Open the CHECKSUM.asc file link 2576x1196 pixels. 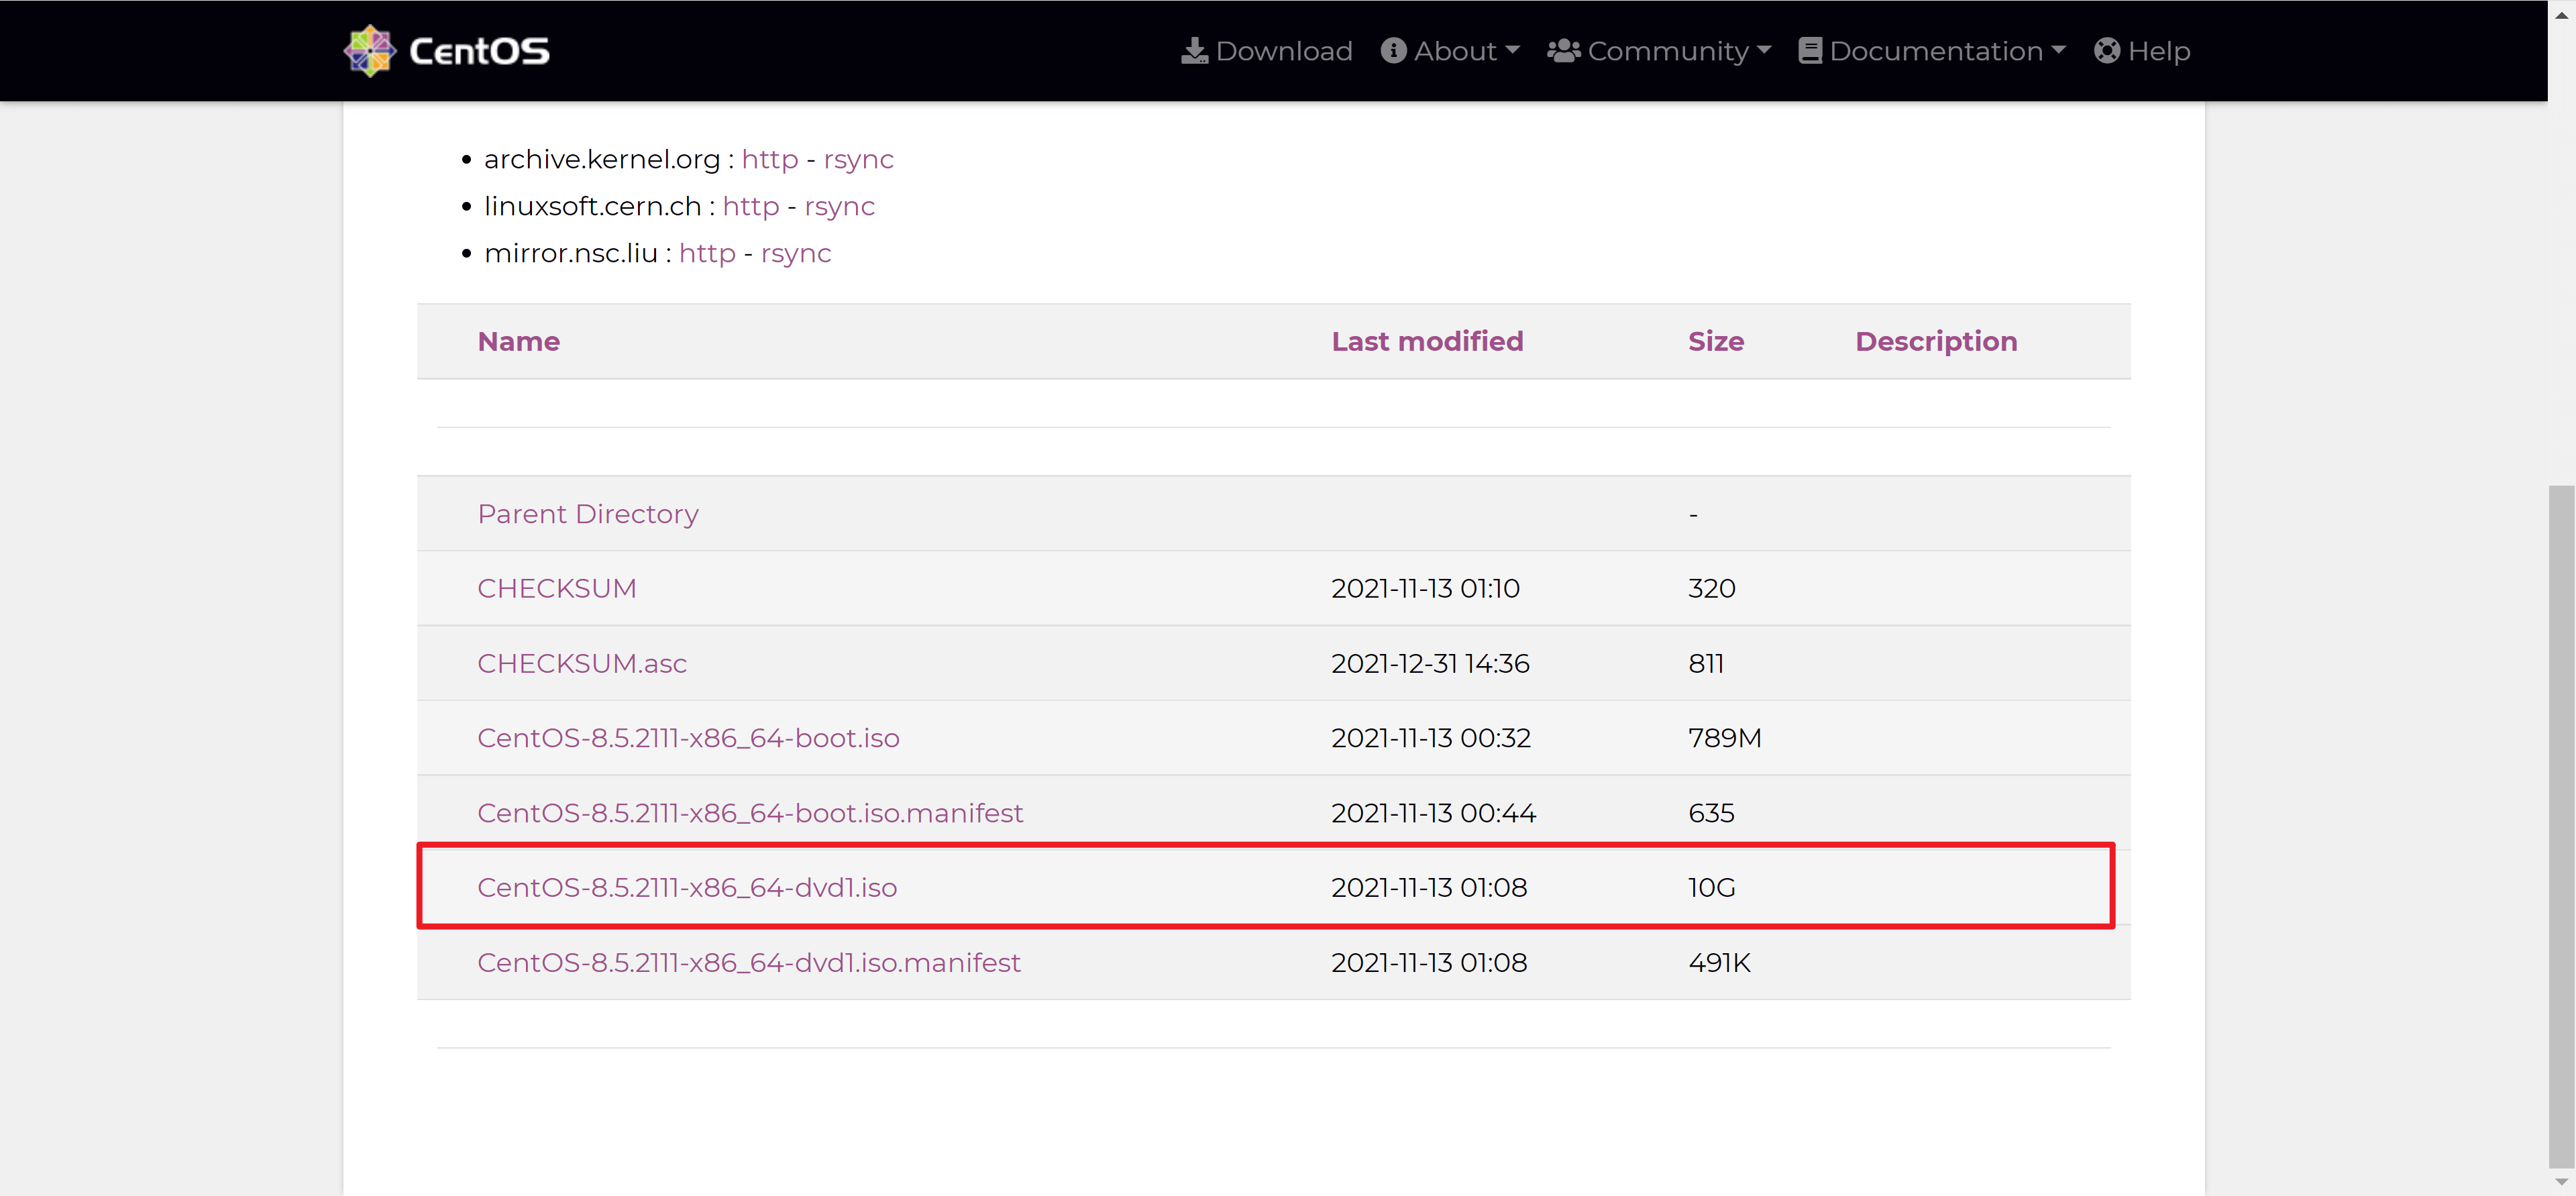click(x=581, y=663)
